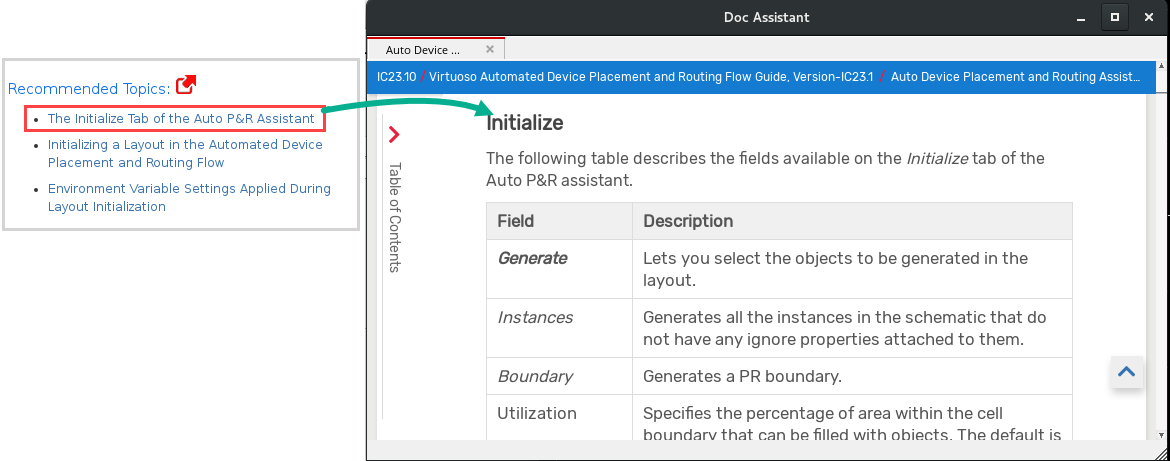1170x461 pixels.
Task: Maximize the Doc Assistant window
Action: pos(1115,17)
